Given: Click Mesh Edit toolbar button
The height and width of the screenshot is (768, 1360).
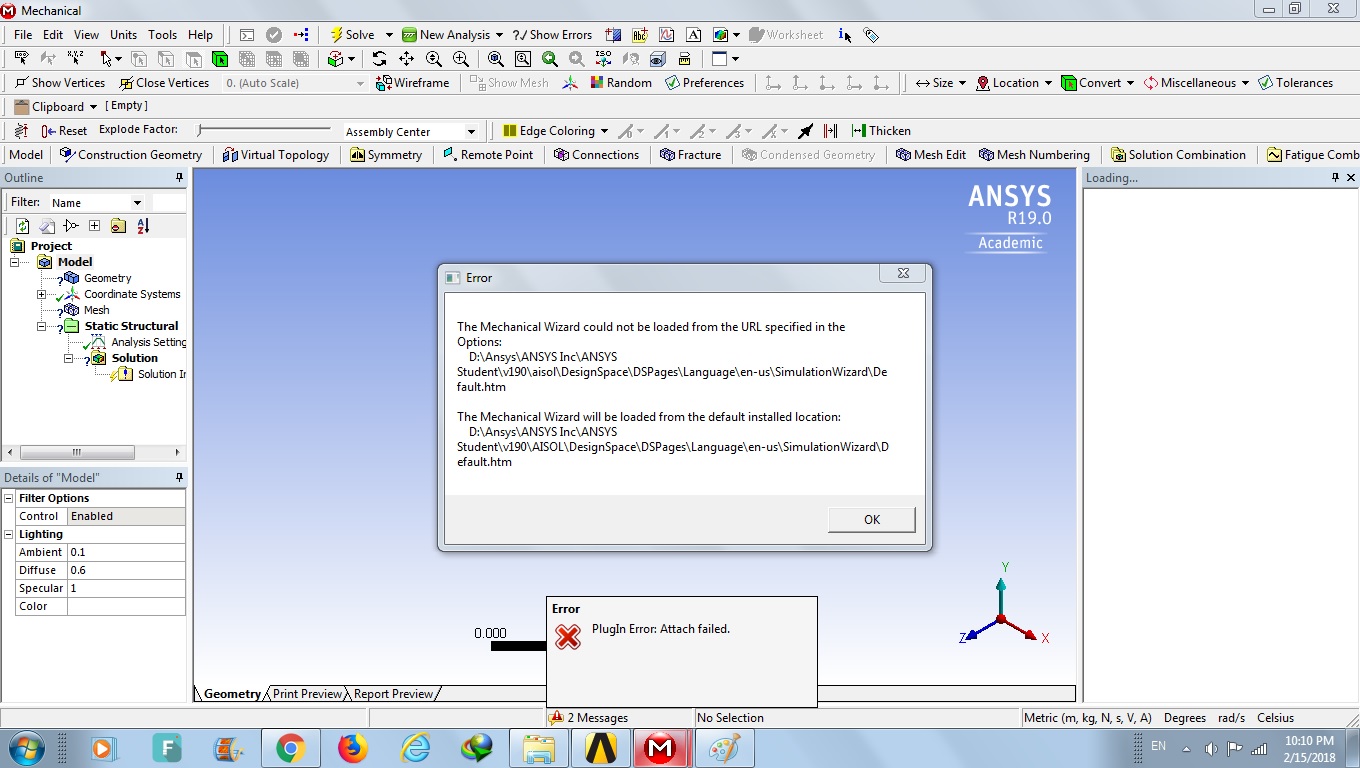Looking at the screenshot, I should coord(931,155).
